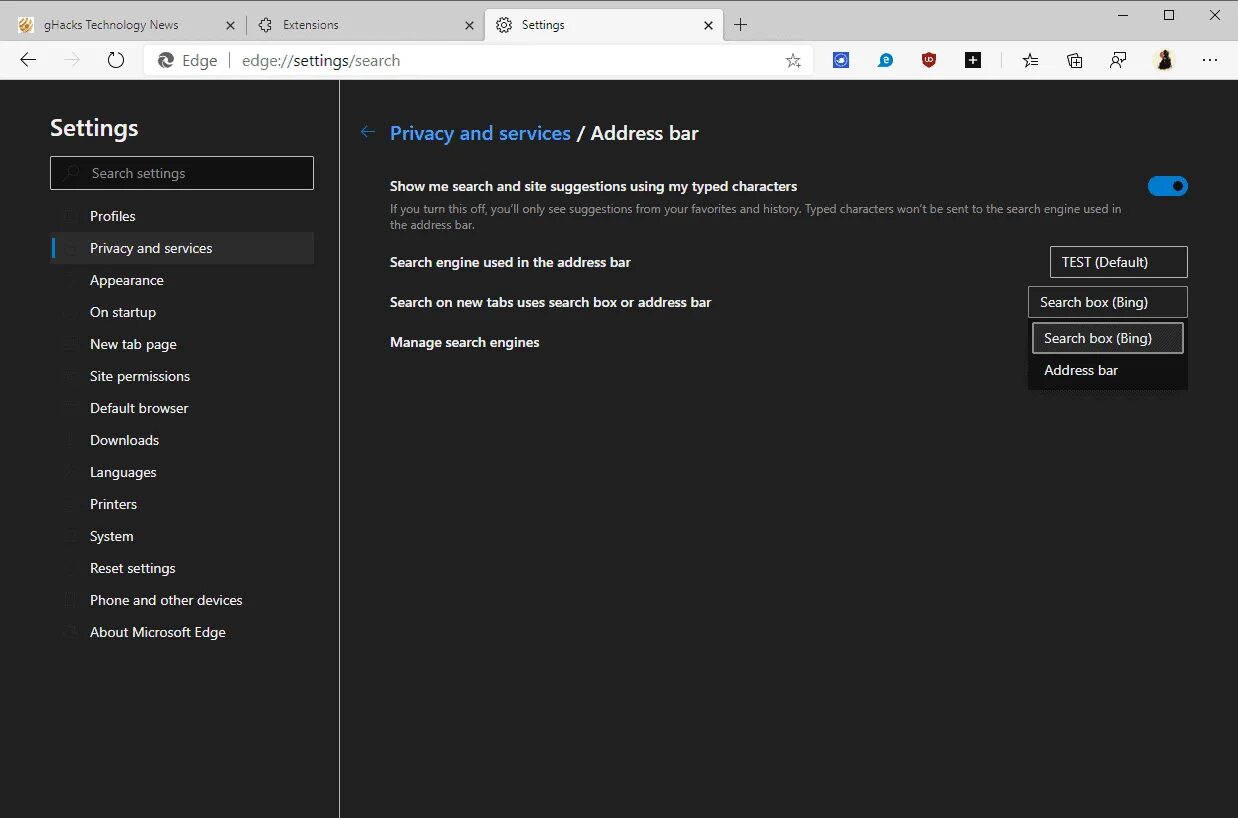This screenshot has width=1238, height=818.
Task: Reload the page with the refresh icon
Action: pos(116,60)
